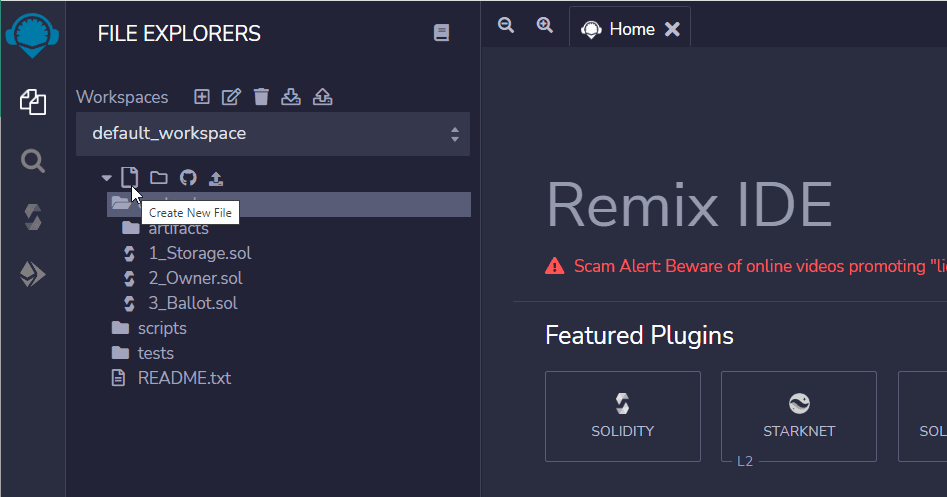Open 1_Storage.sol file

(x=200, y=253)
